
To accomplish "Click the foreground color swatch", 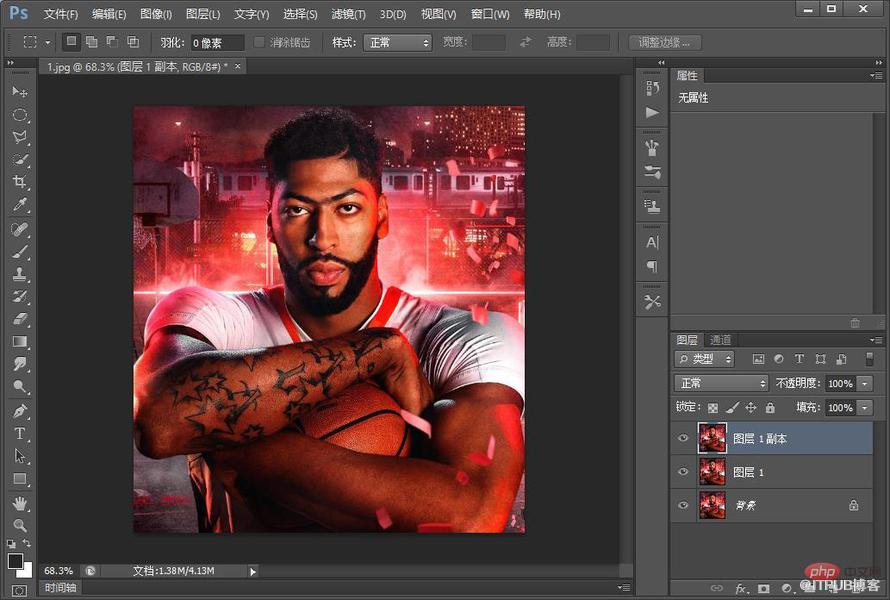I will click(15, 561).
